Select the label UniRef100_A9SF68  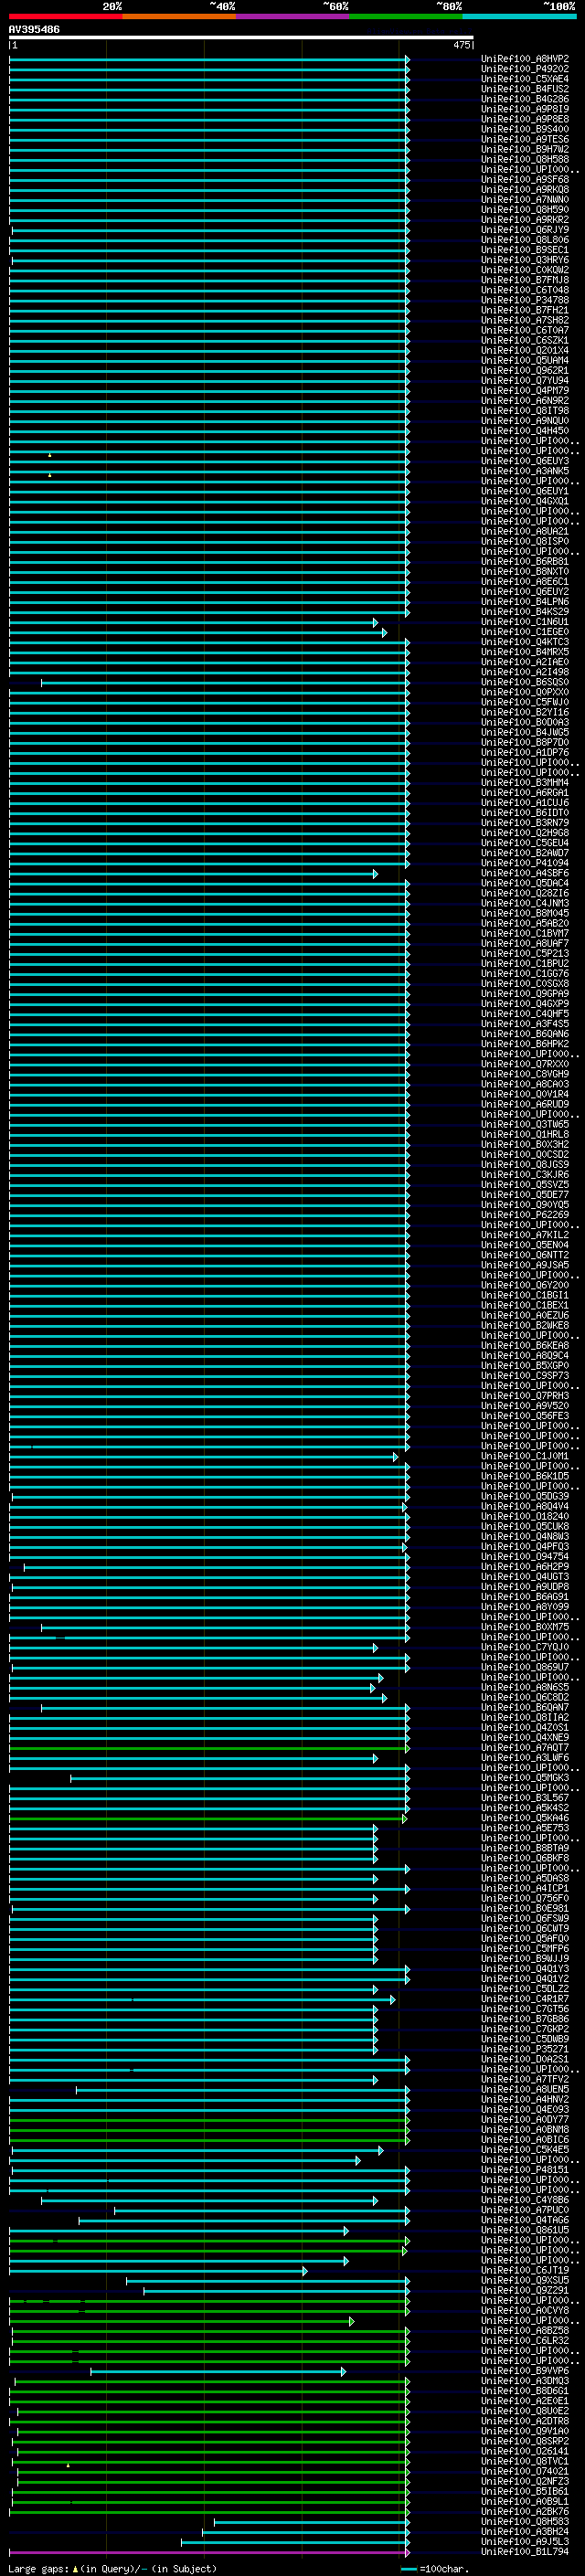click(525, 180)
